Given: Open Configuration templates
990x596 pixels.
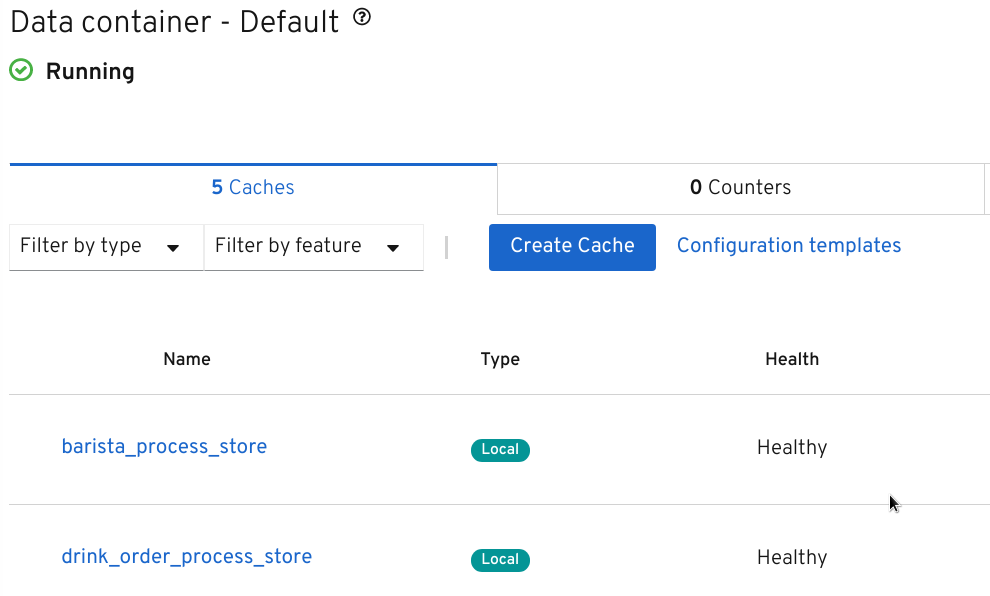Looking at the screenshot, I should pos(788,245).
